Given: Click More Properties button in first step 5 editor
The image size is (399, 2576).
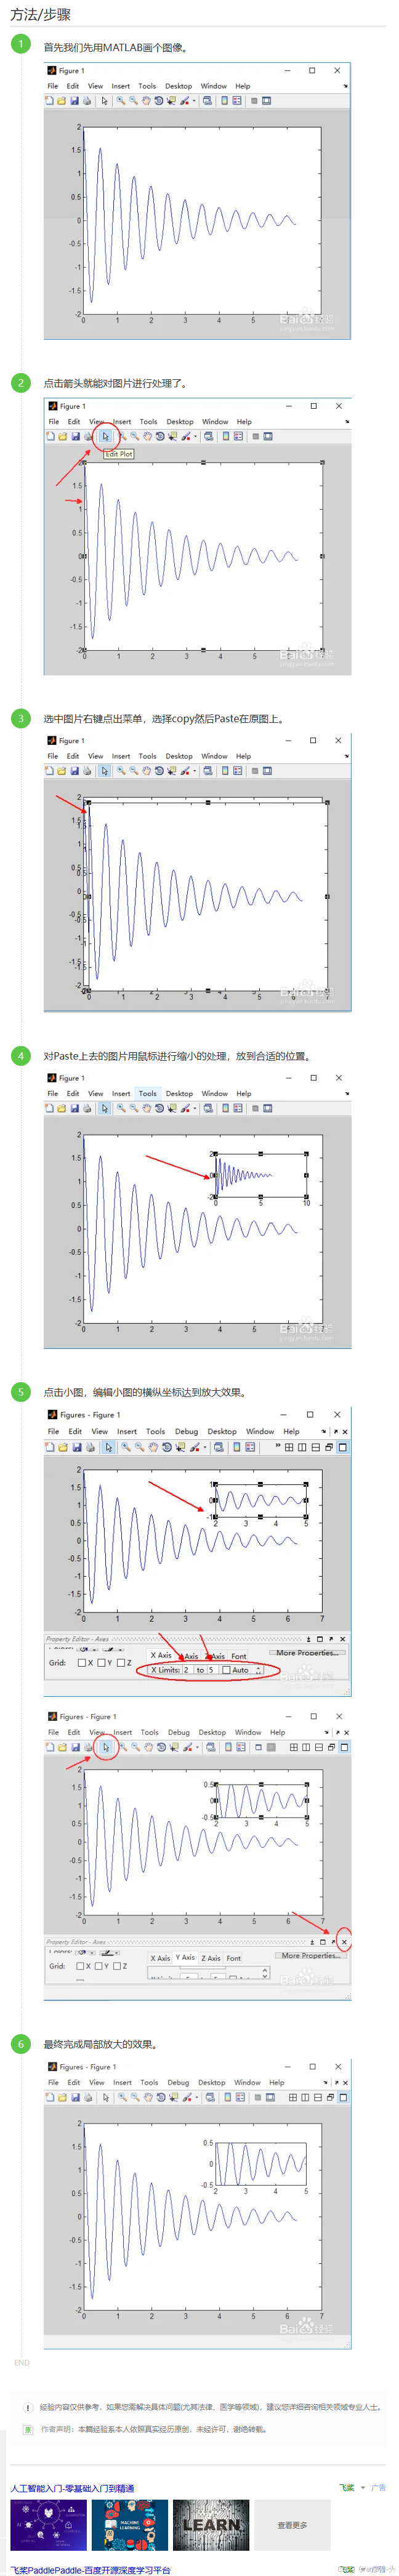Looking at the screenshot, I should pyautogui.click(x=308, y=1653).
